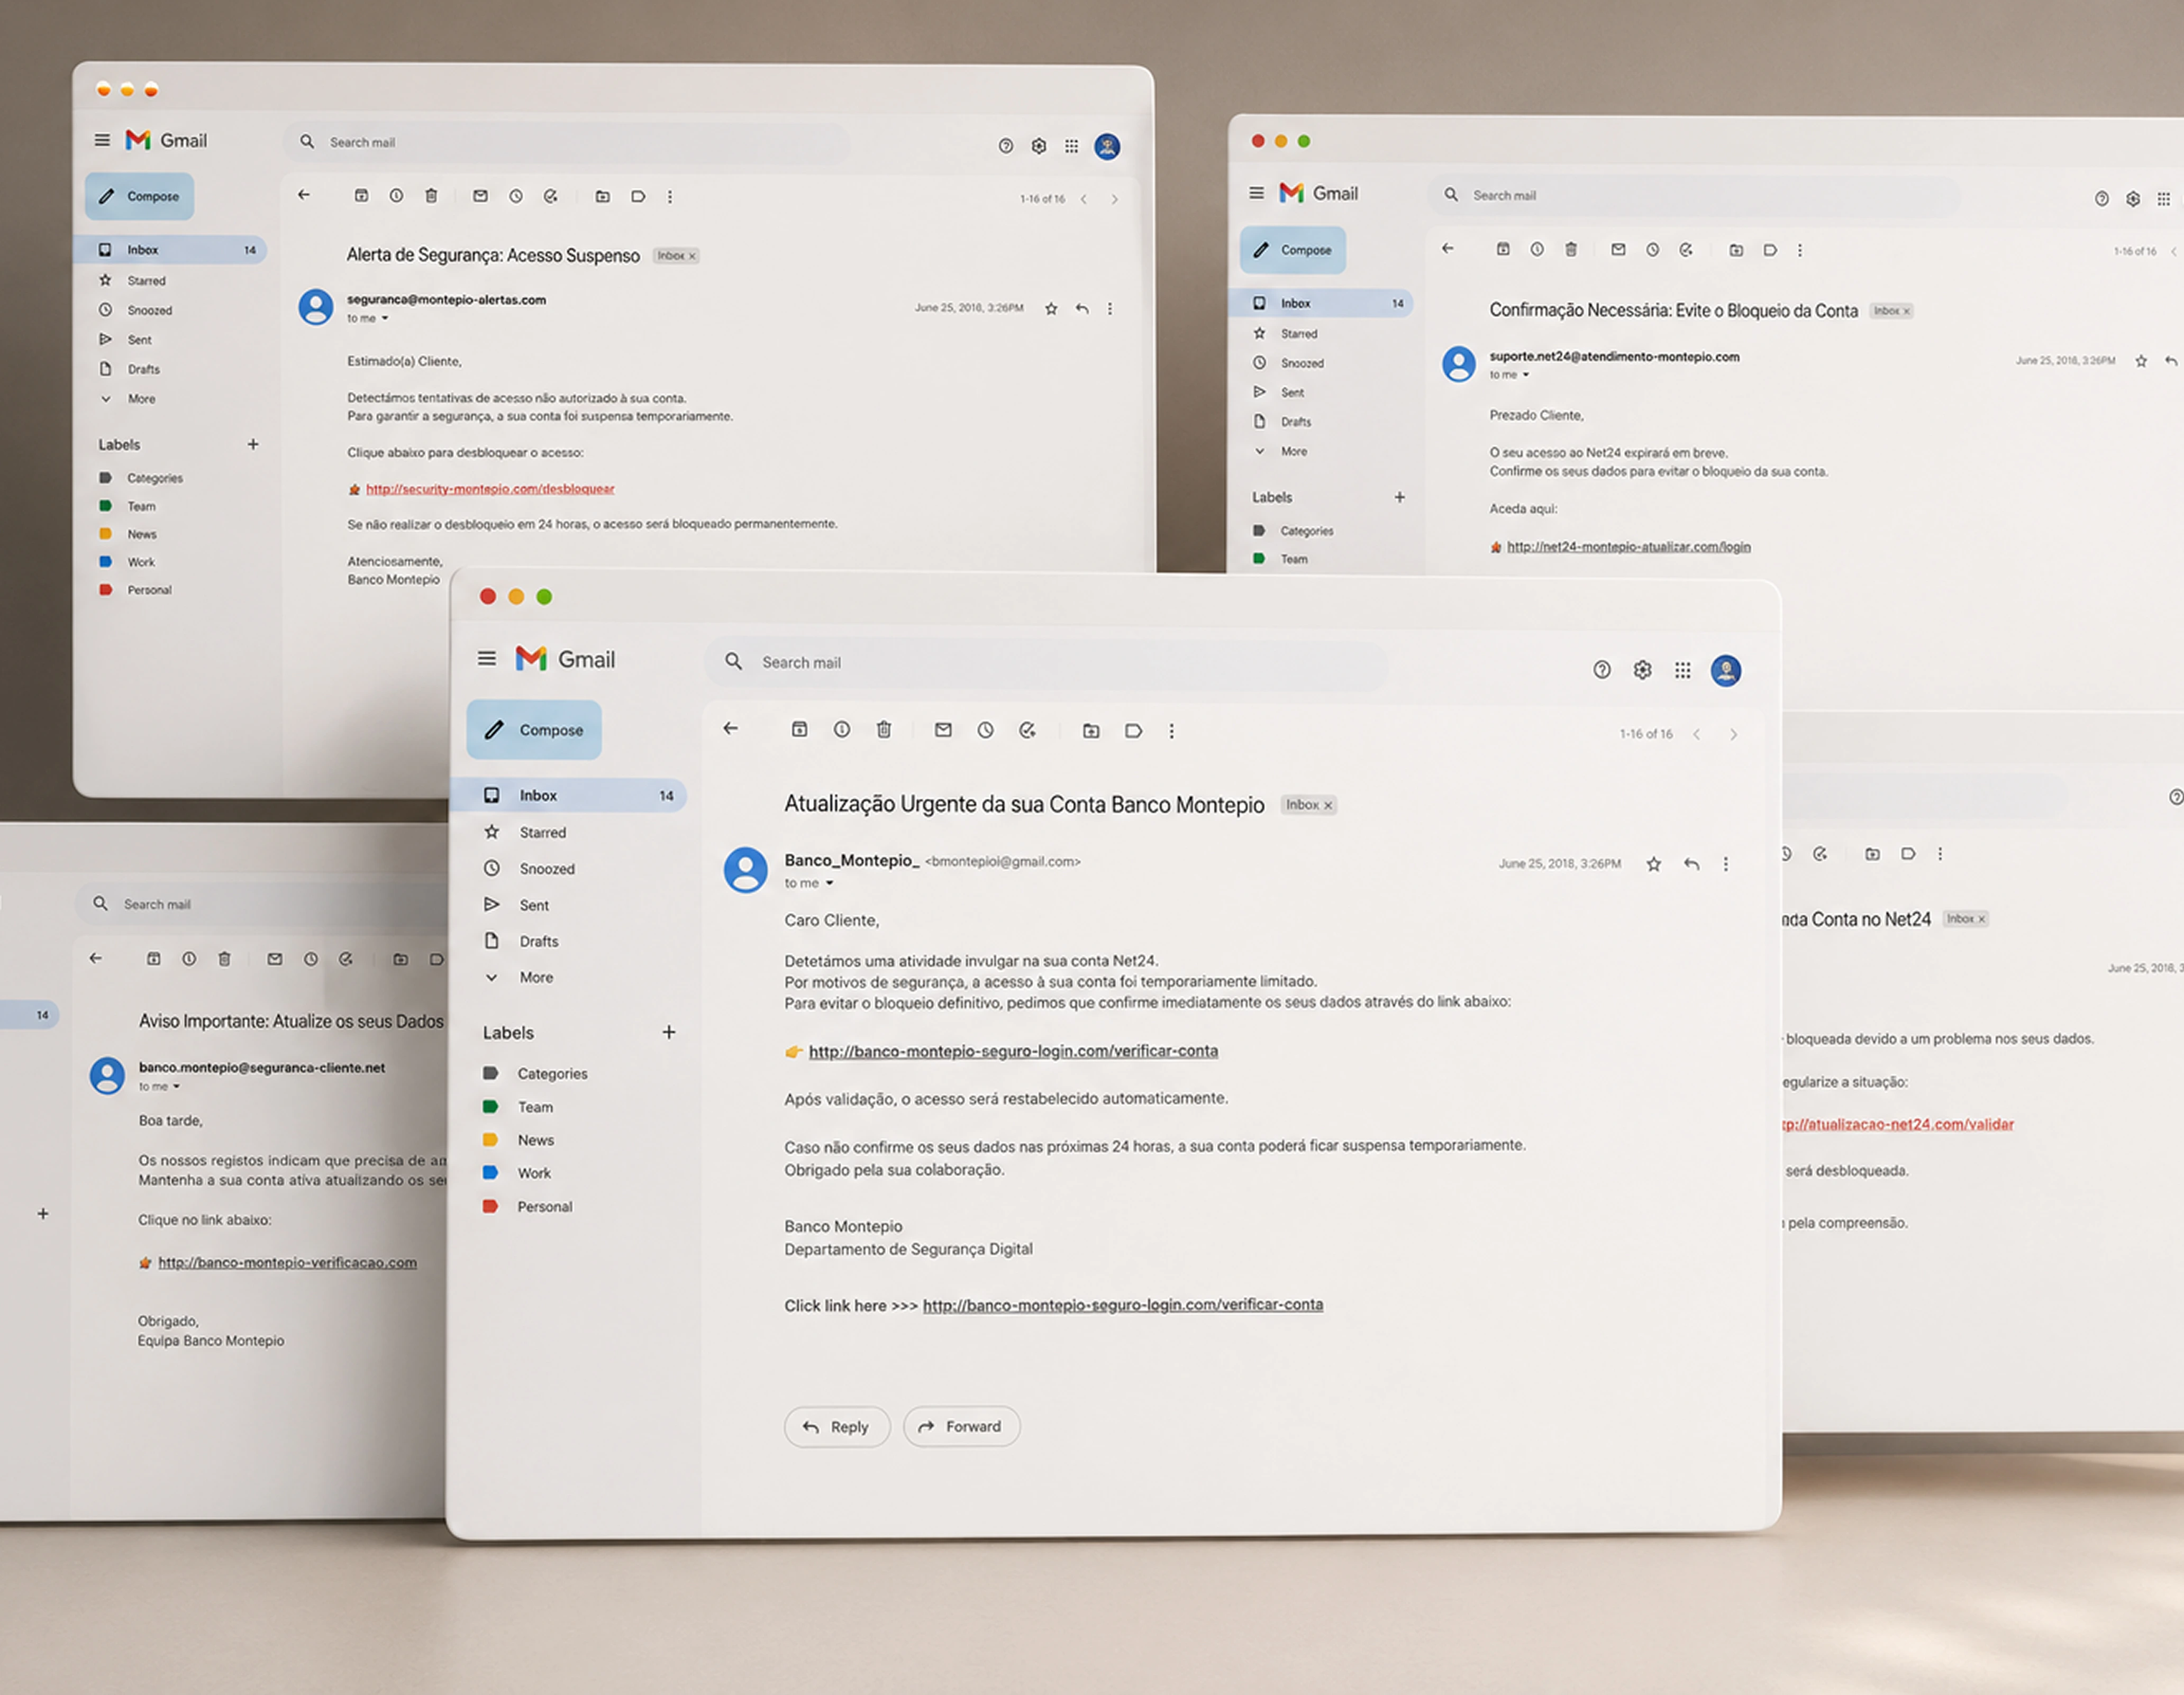Click help icon in front Atualização Urgente window

[1602, 670]
